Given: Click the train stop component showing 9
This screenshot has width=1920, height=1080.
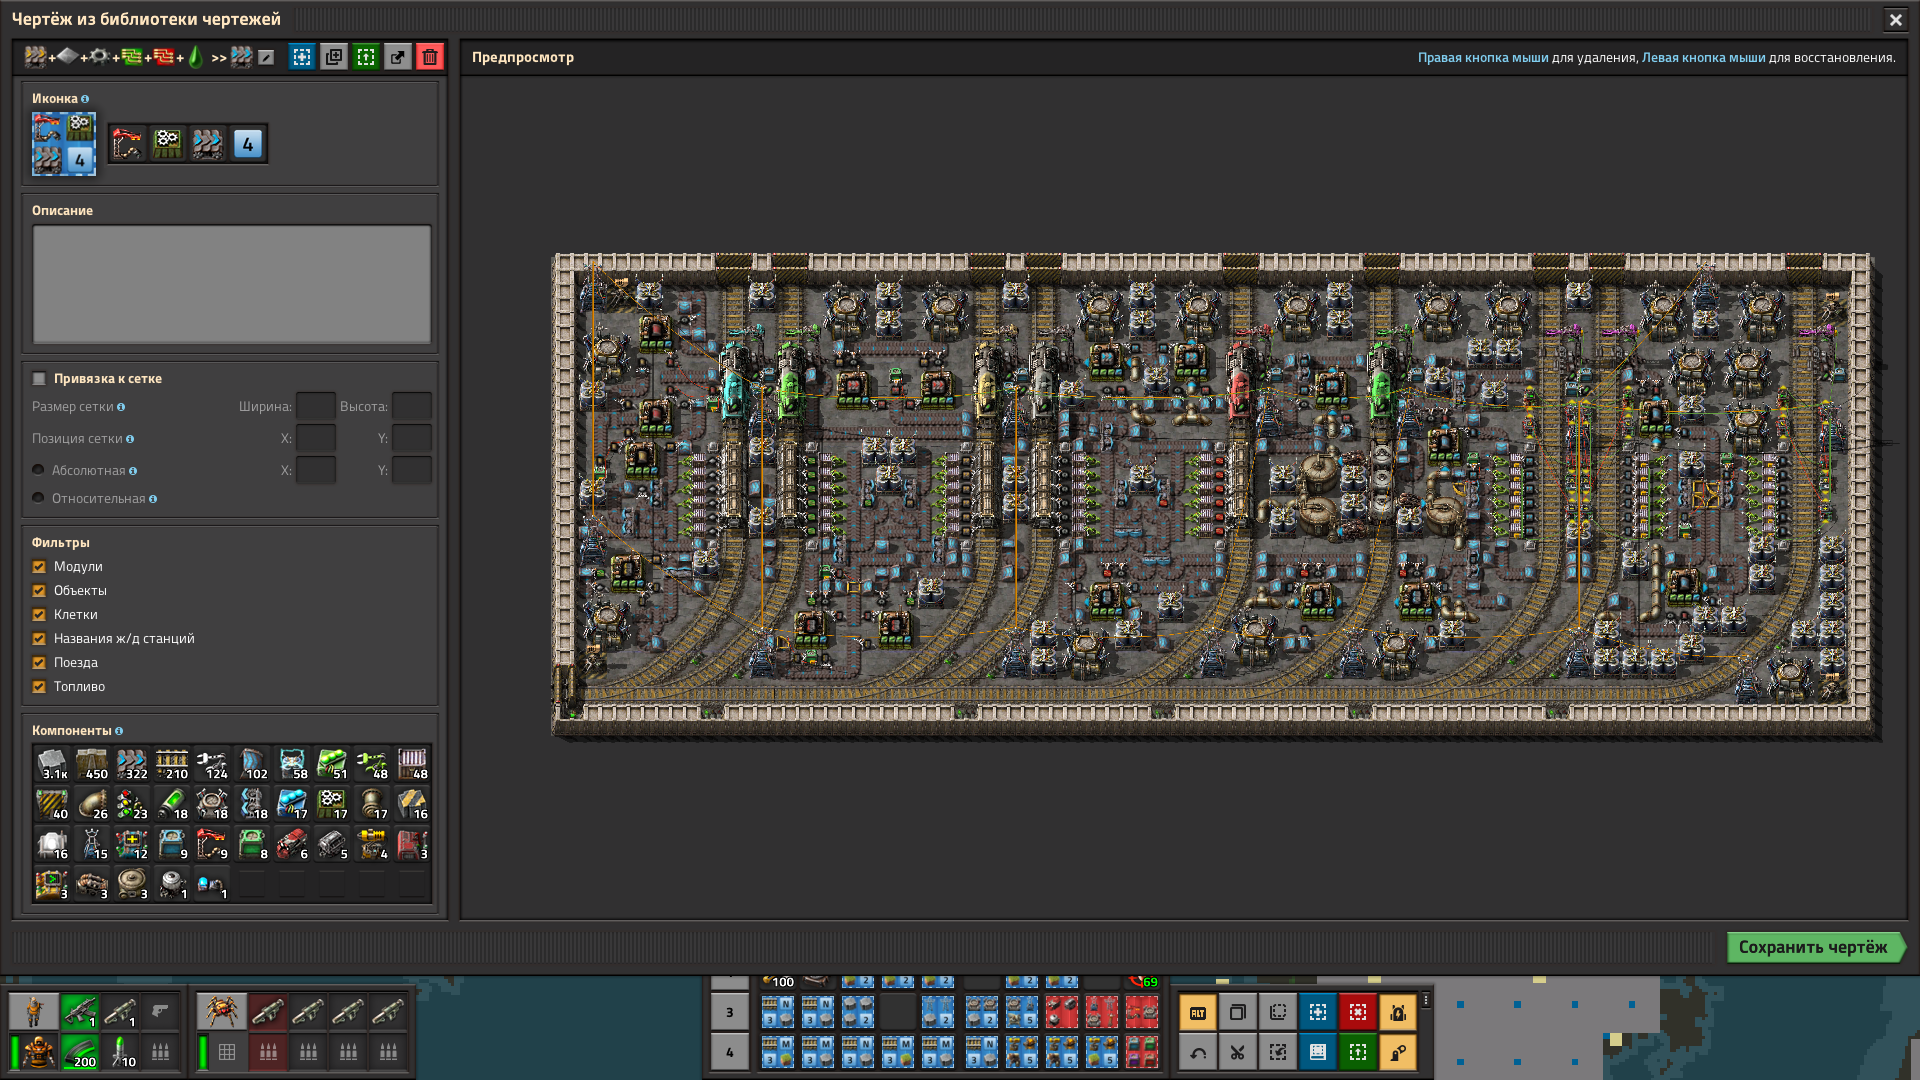Looking at the screenshot, I should 212,844.
